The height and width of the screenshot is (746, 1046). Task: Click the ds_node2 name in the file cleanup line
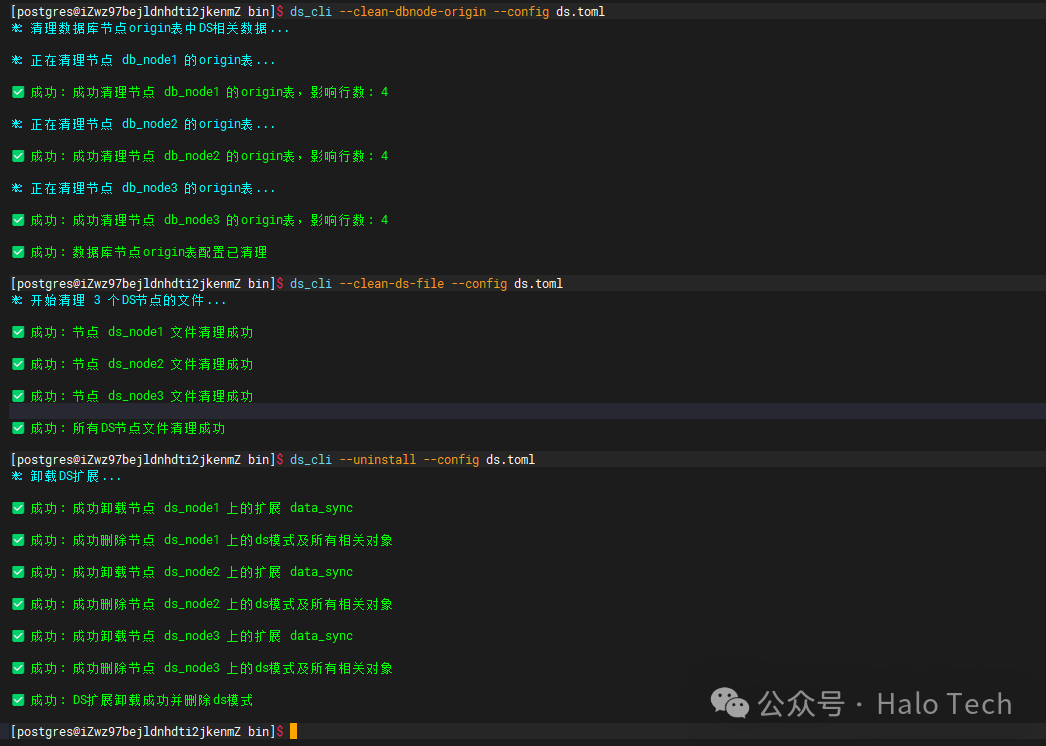135,364
